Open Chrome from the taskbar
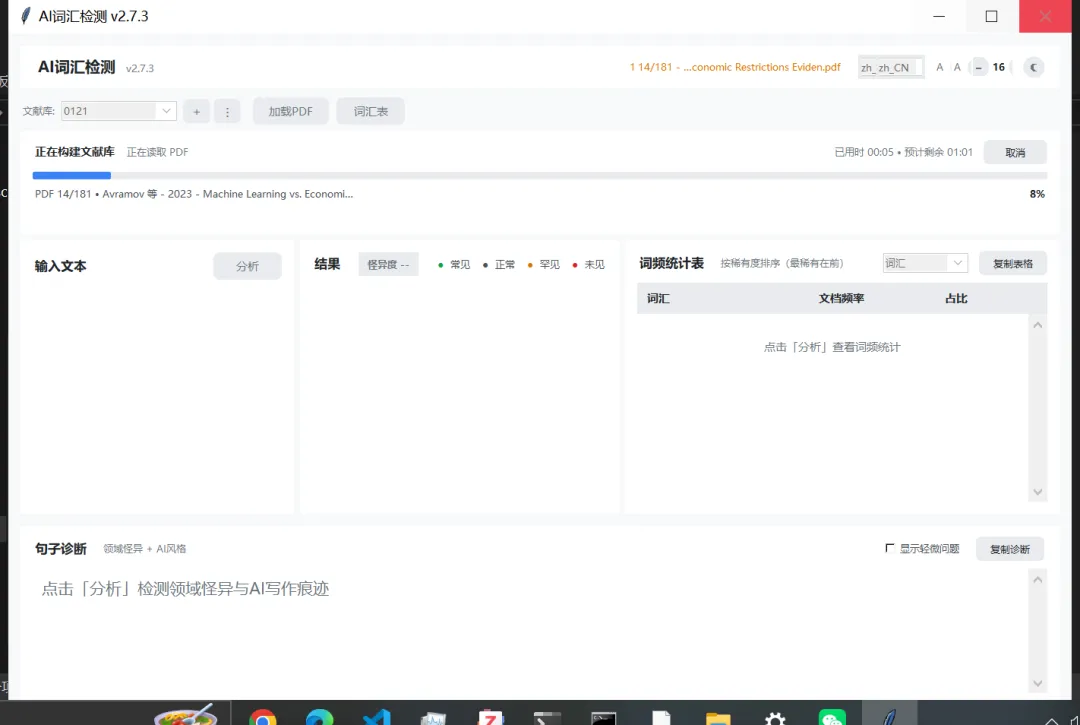This screenshot has width=1080, height=725. (263, 718)
